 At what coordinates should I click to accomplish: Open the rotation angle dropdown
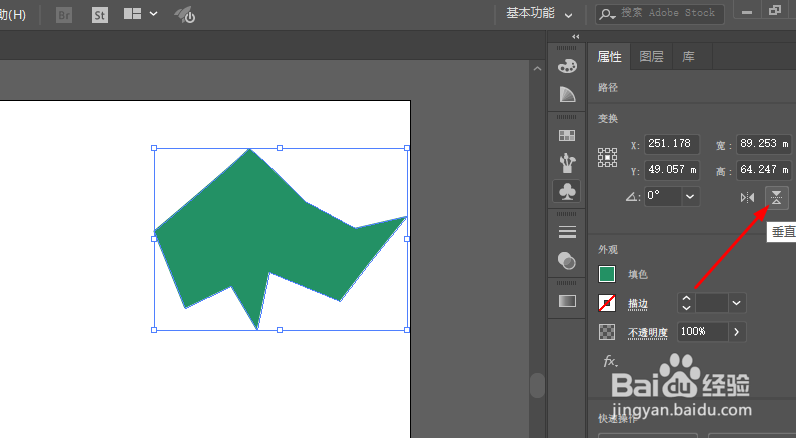pos(690,196)
